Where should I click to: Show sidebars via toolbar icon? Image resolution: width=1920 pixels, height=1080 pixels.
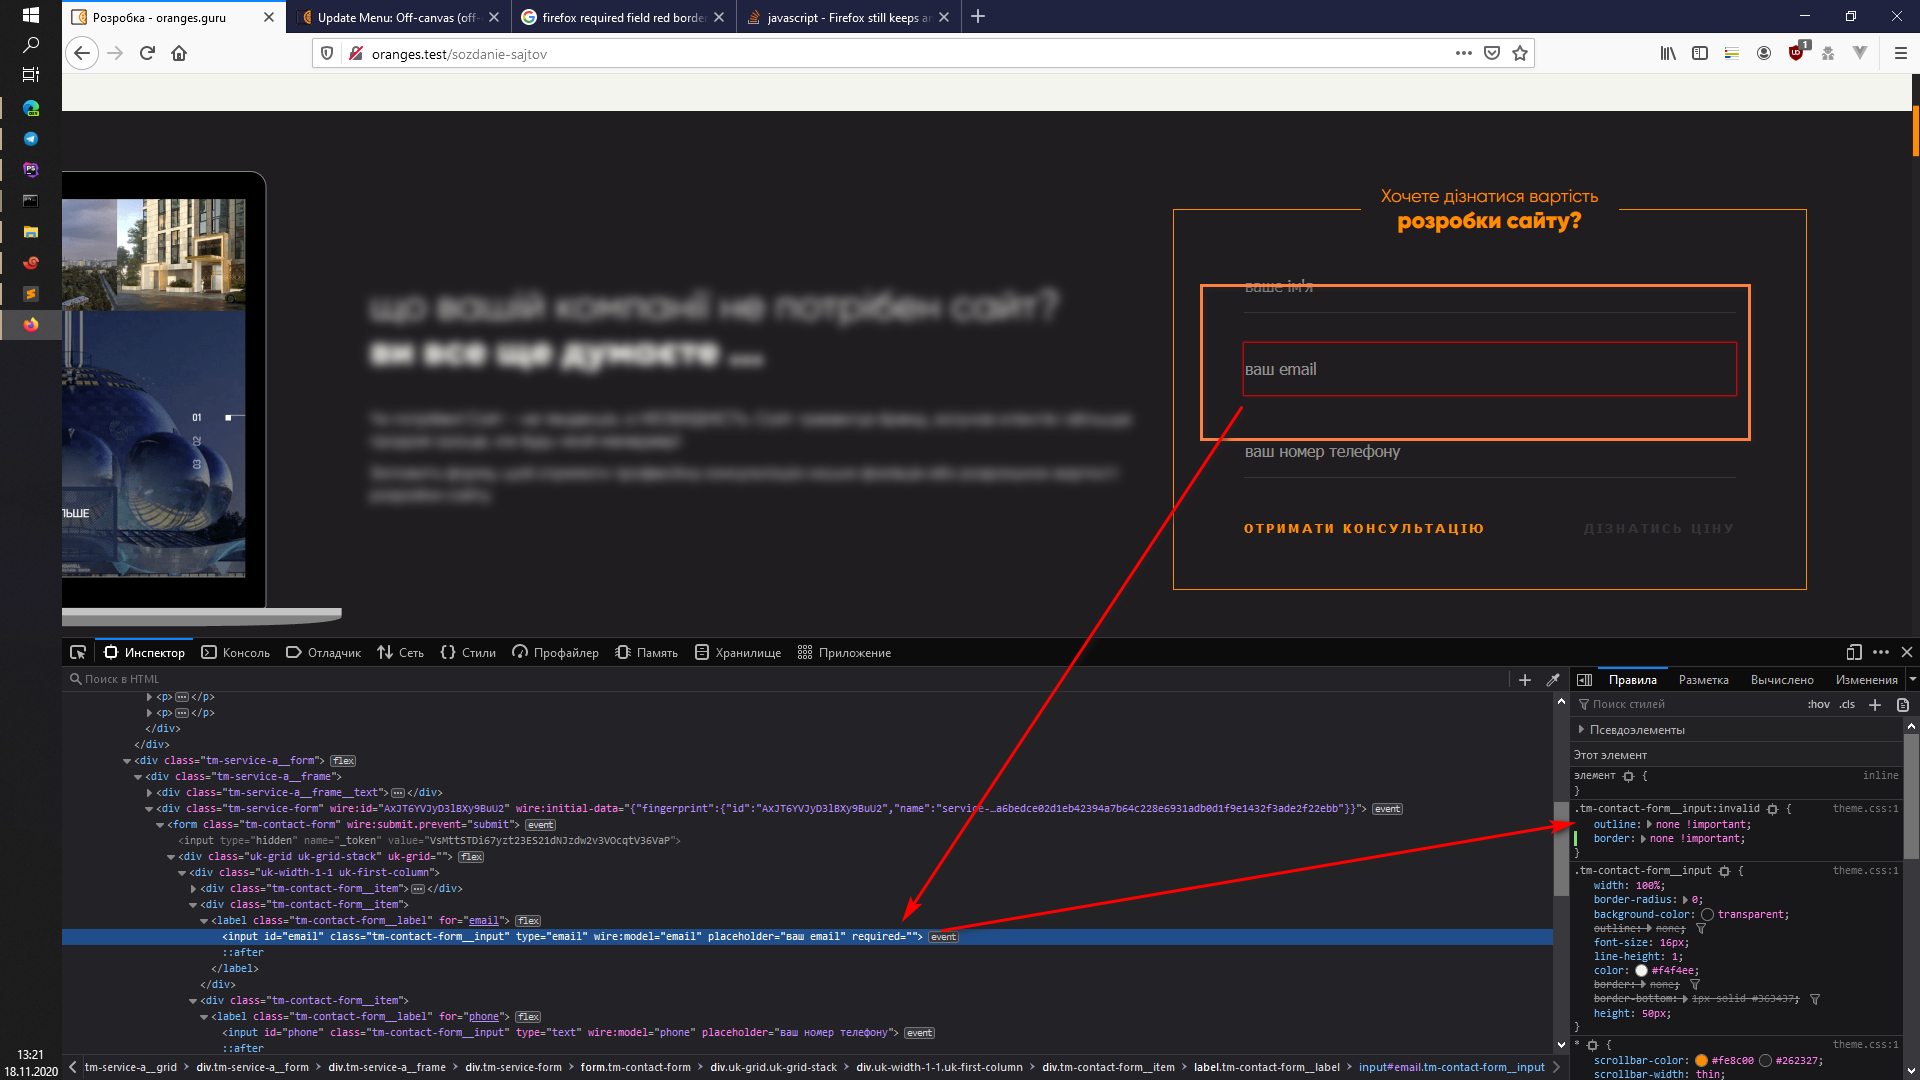pos(1700,53)
